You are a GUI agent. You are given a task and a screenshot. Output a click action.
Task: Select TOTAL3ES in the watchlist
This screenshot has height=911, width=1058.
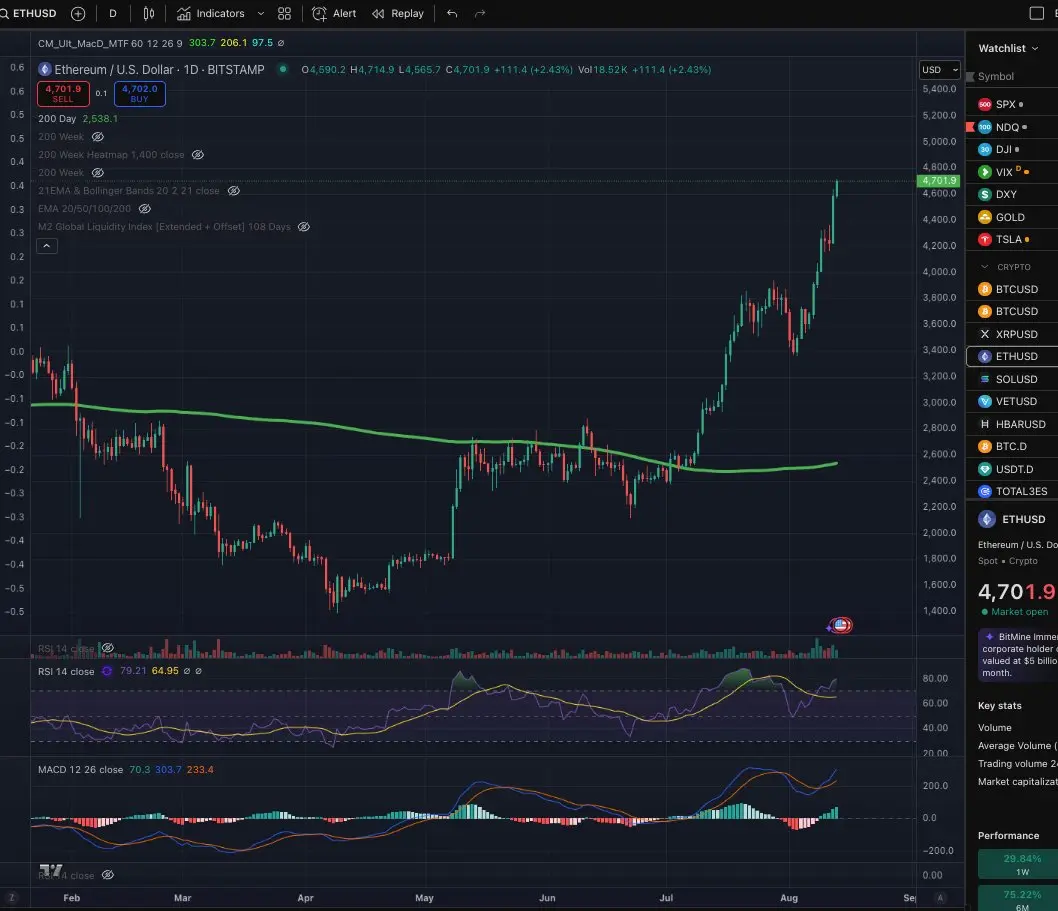(1012, 491)
